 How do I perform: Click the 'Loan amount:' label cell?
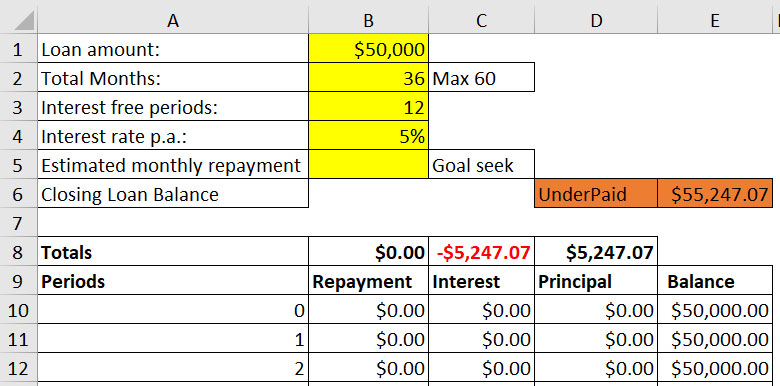[x=173, y=48]
